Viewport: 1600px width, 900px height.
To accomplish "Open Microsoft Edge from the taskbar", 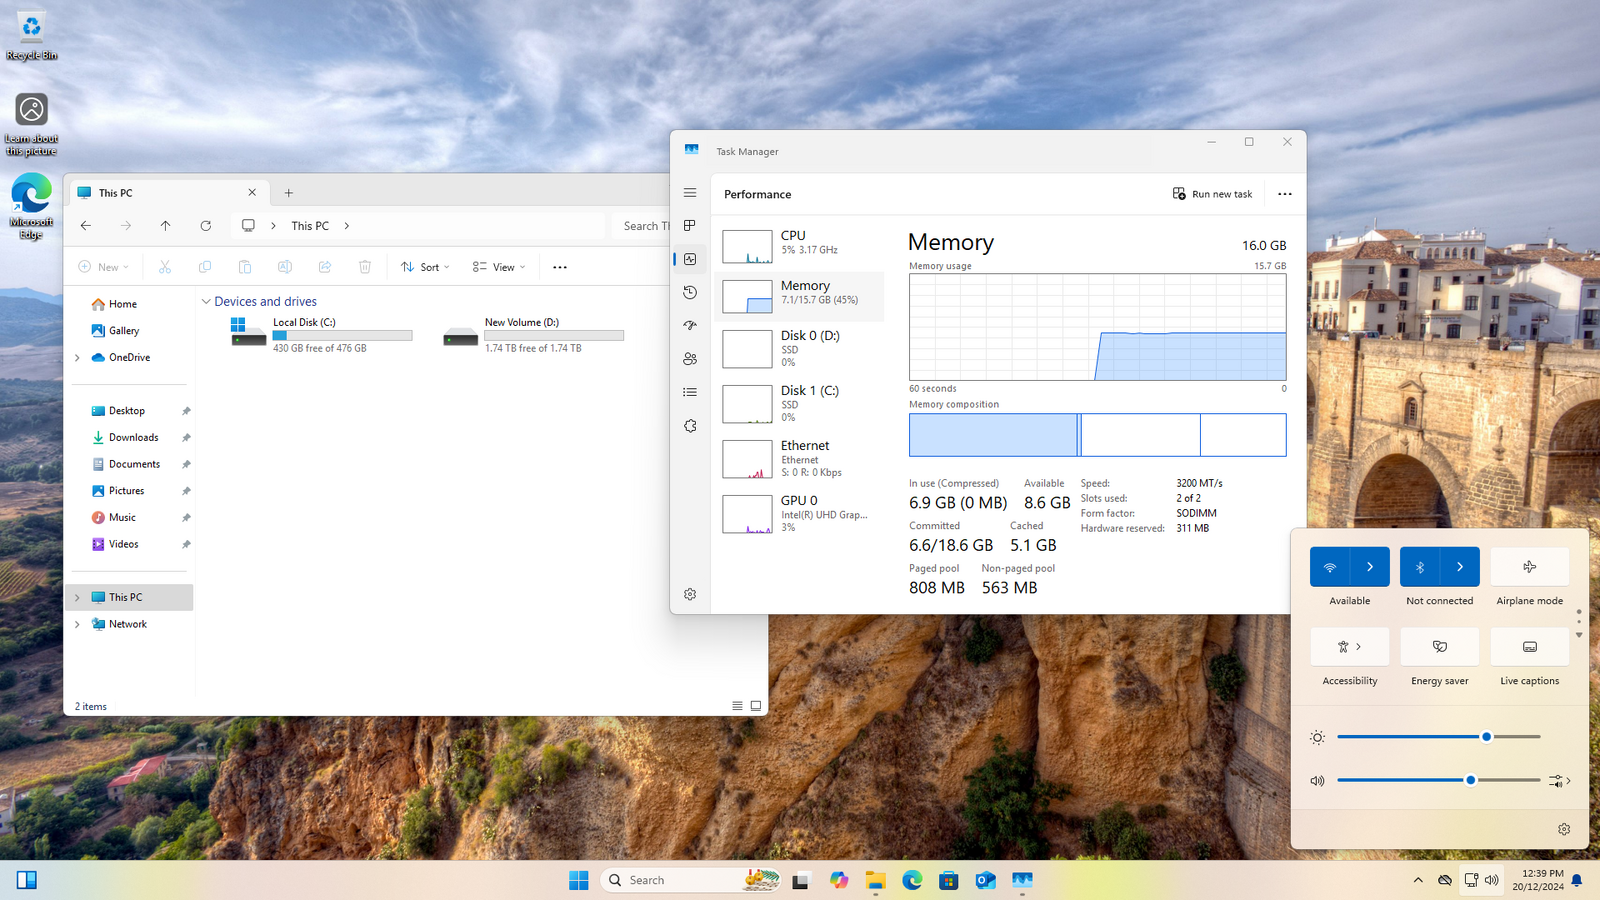I will 912,880.
